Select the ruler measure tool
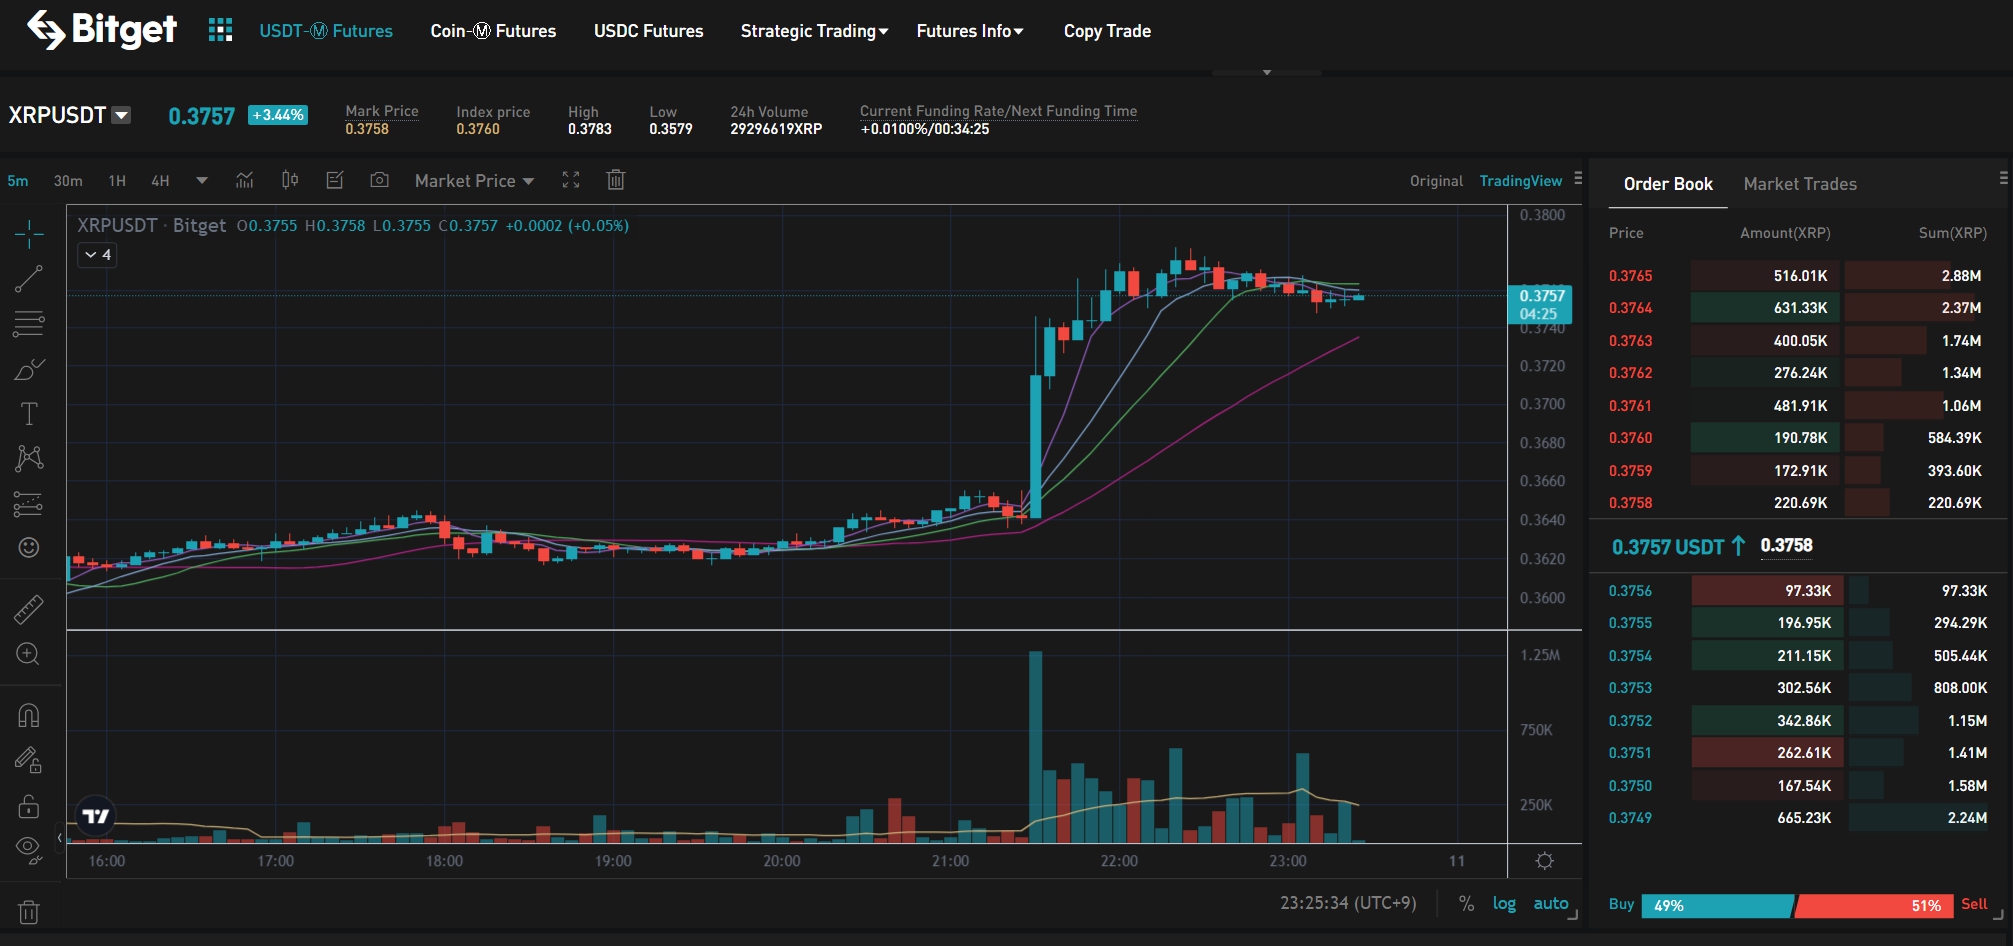Viewport: 2013px width, 946px height. [29, 609]
